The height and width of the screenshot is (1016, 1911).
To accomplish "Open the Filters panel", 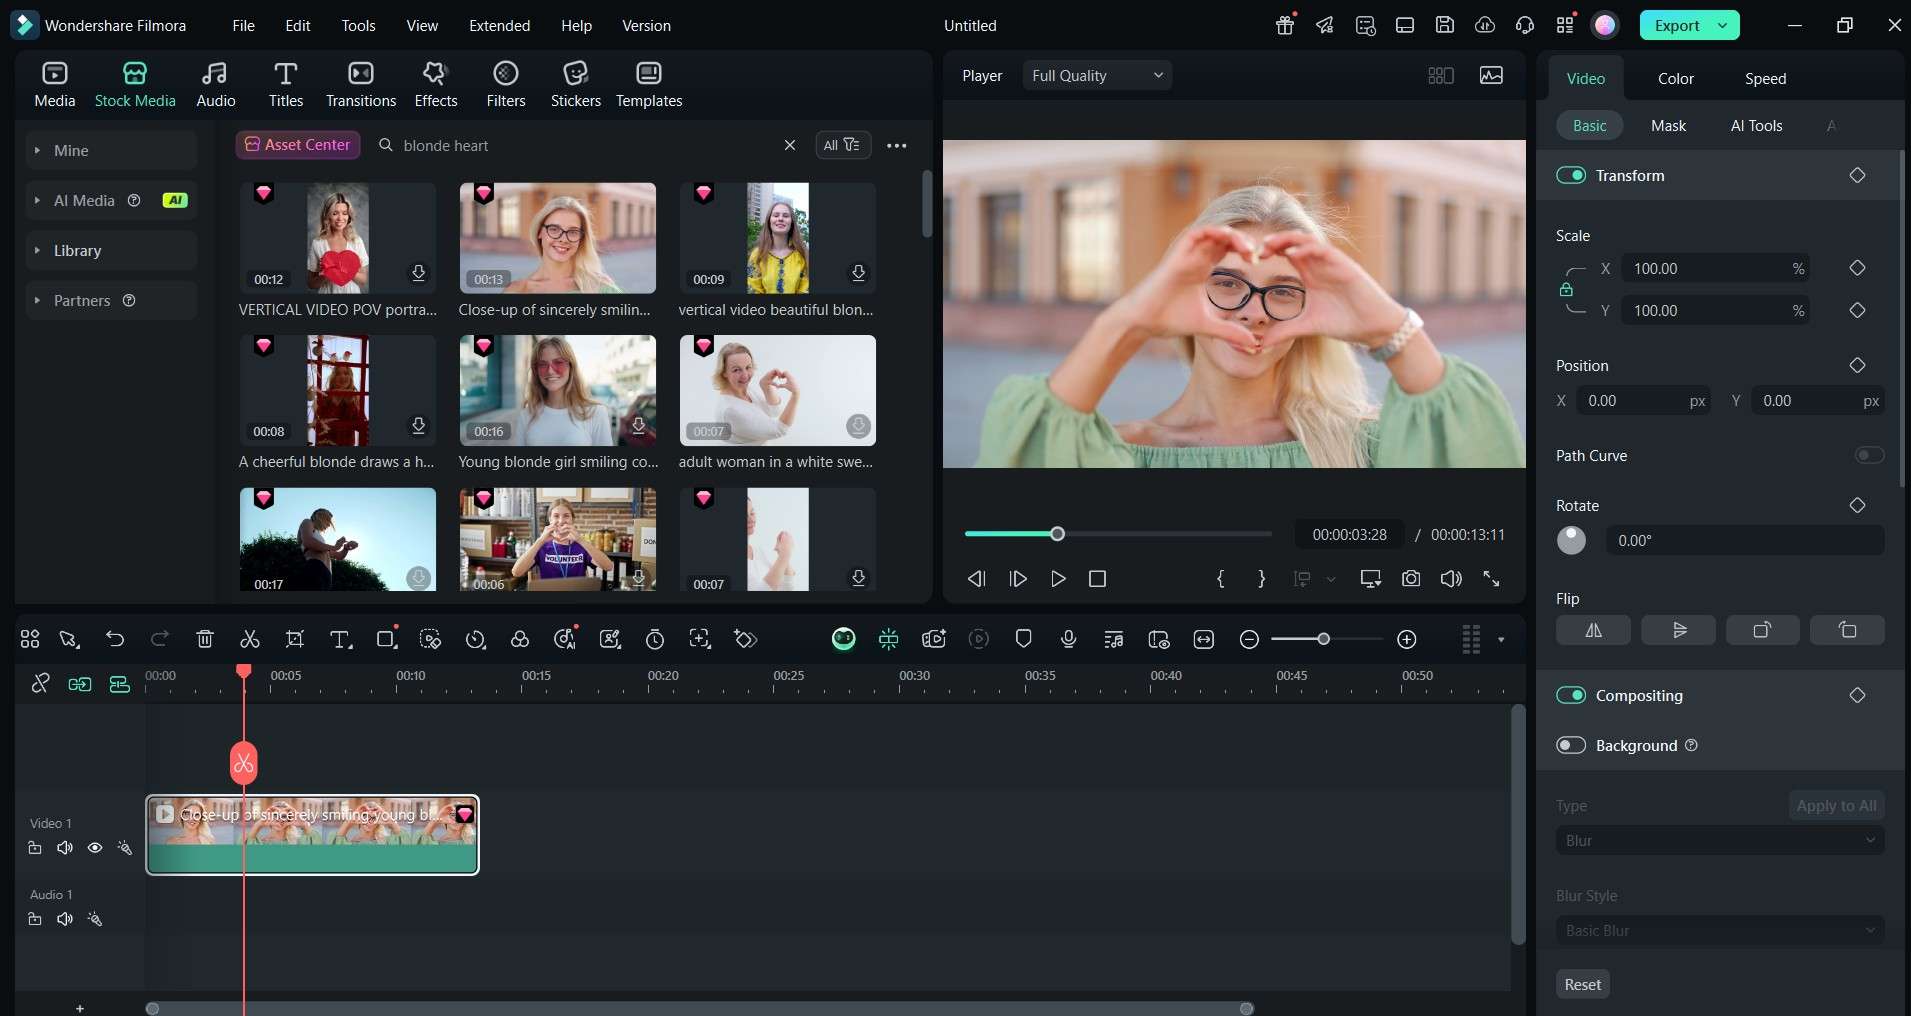I will [x=506, y=84].
